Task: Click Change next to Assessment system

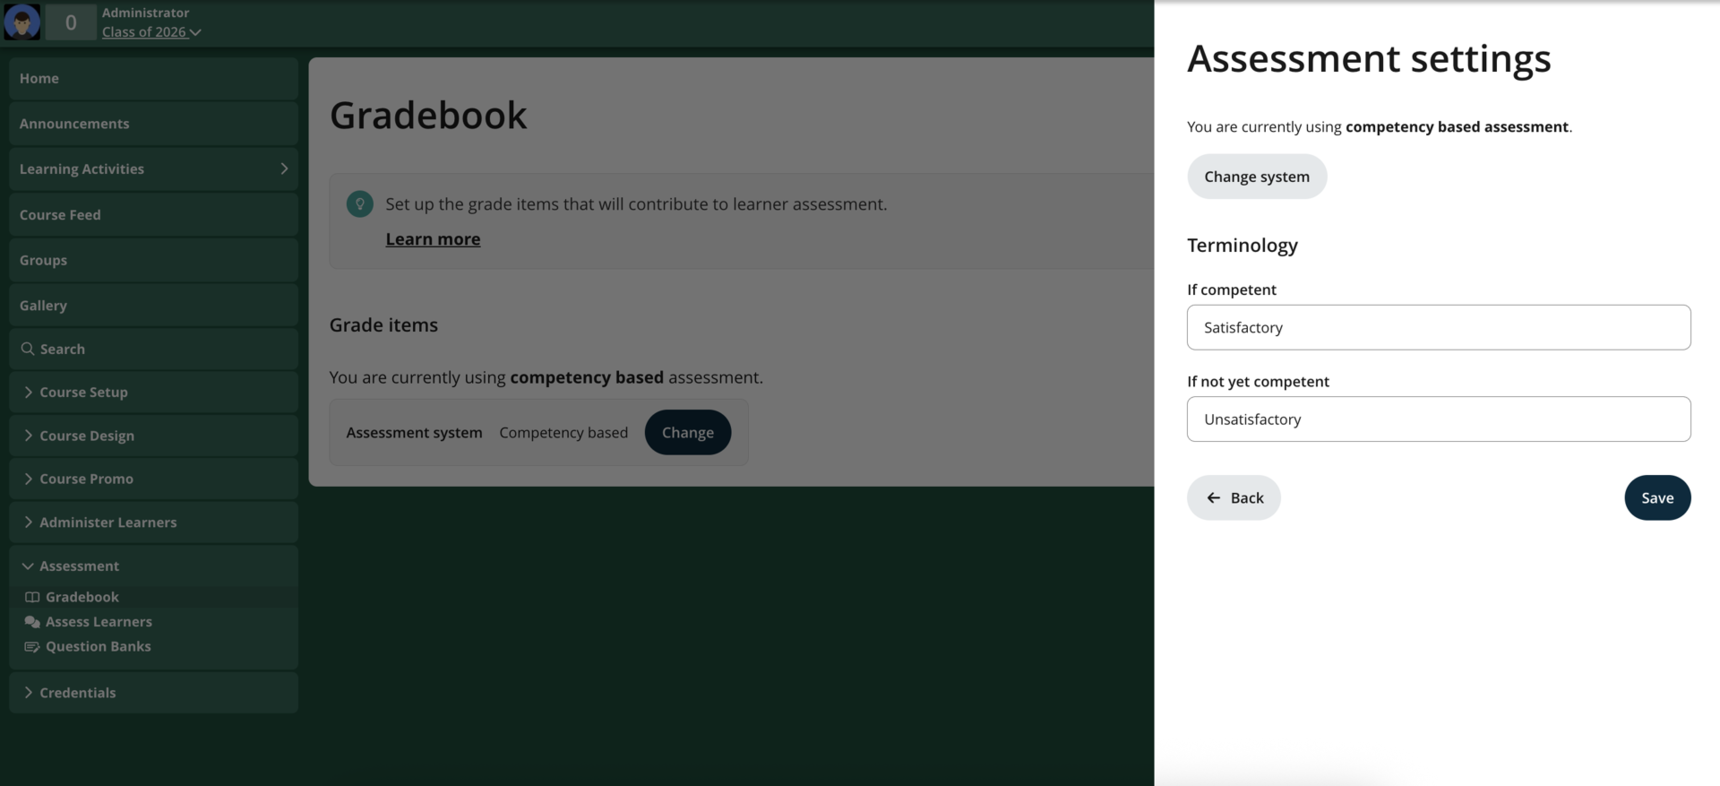Action: click(688, 433)
